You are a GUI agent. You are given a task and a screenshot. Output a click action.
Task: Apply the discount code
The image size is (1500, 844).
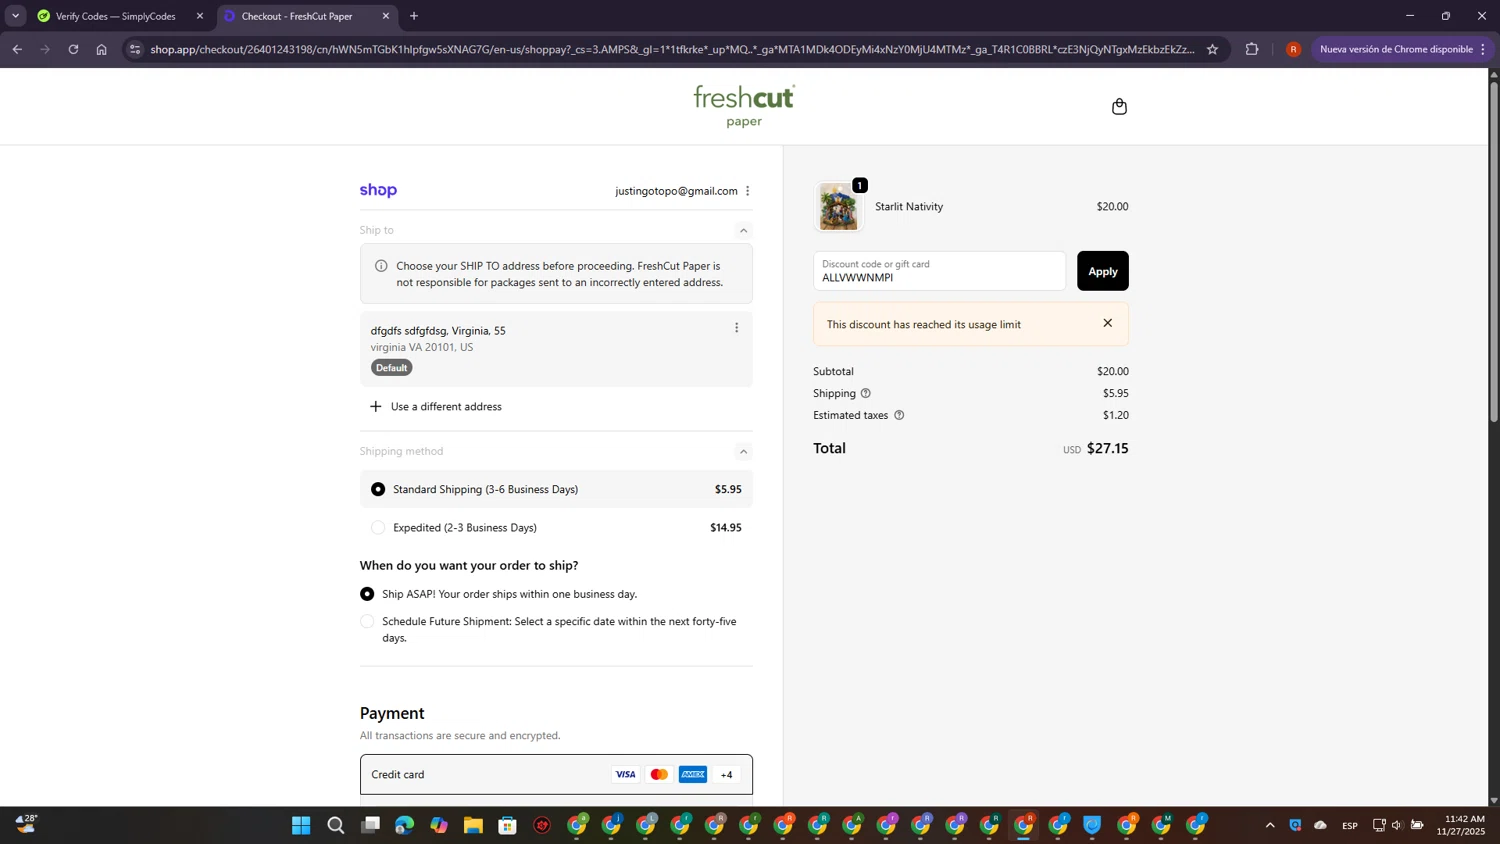click(x=1102, y=271)
